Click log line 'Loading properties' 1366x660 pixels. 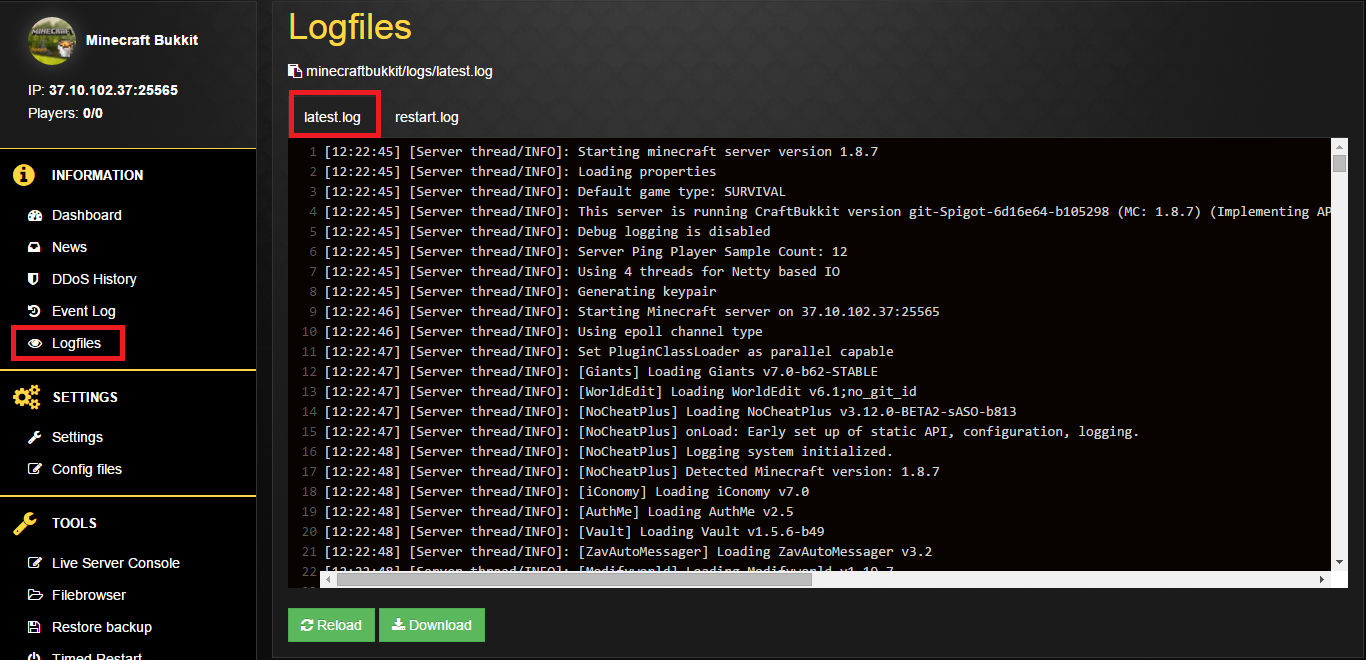(x=520, y=171)
